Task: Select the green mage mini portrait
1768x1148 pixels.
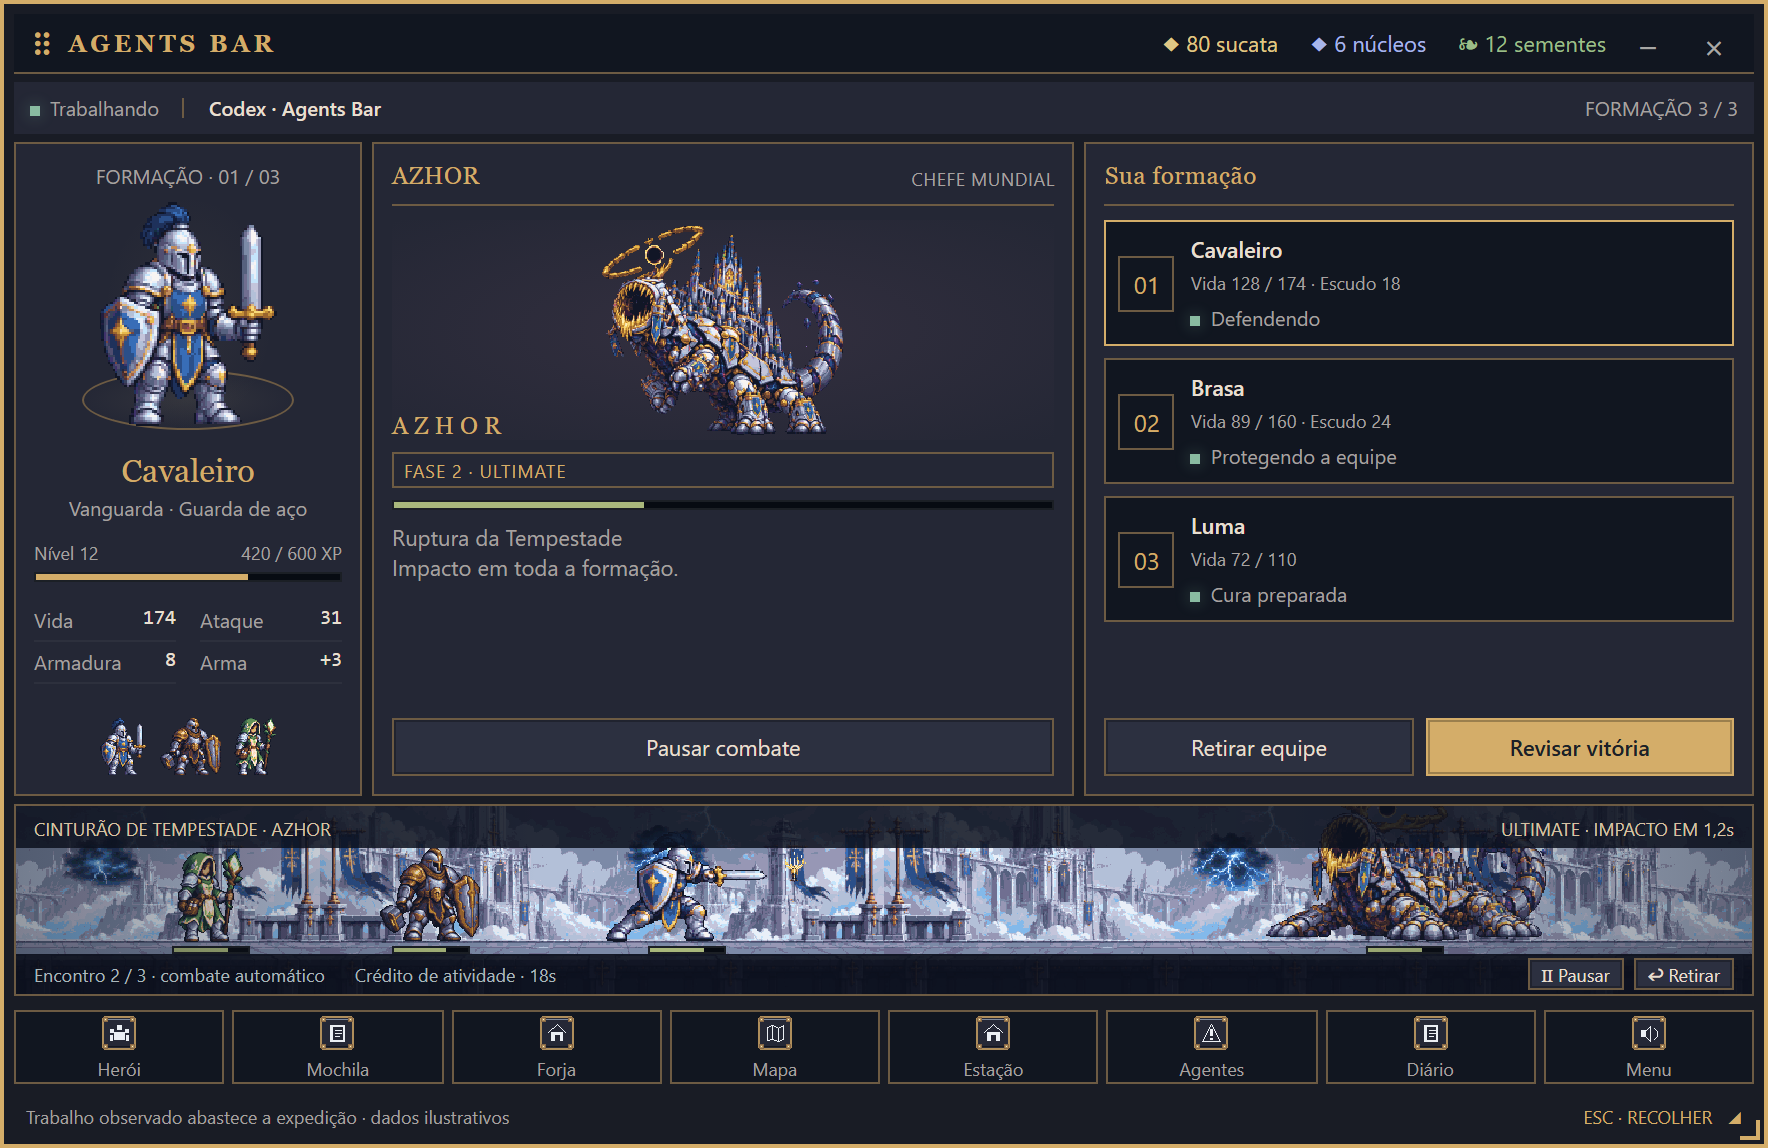Action: (x=256, y=747)
